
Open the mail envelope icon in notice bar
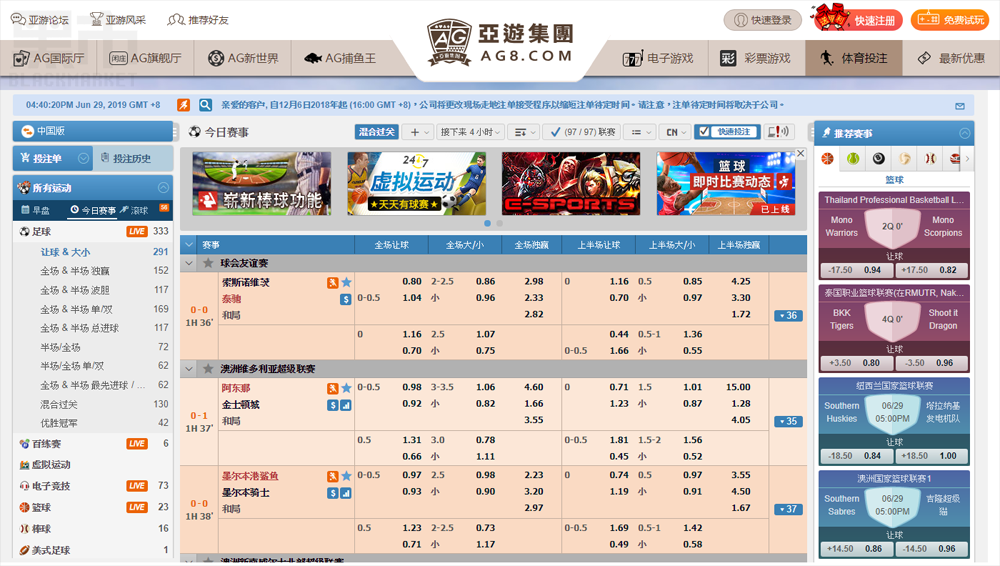(x=960, y=106)
